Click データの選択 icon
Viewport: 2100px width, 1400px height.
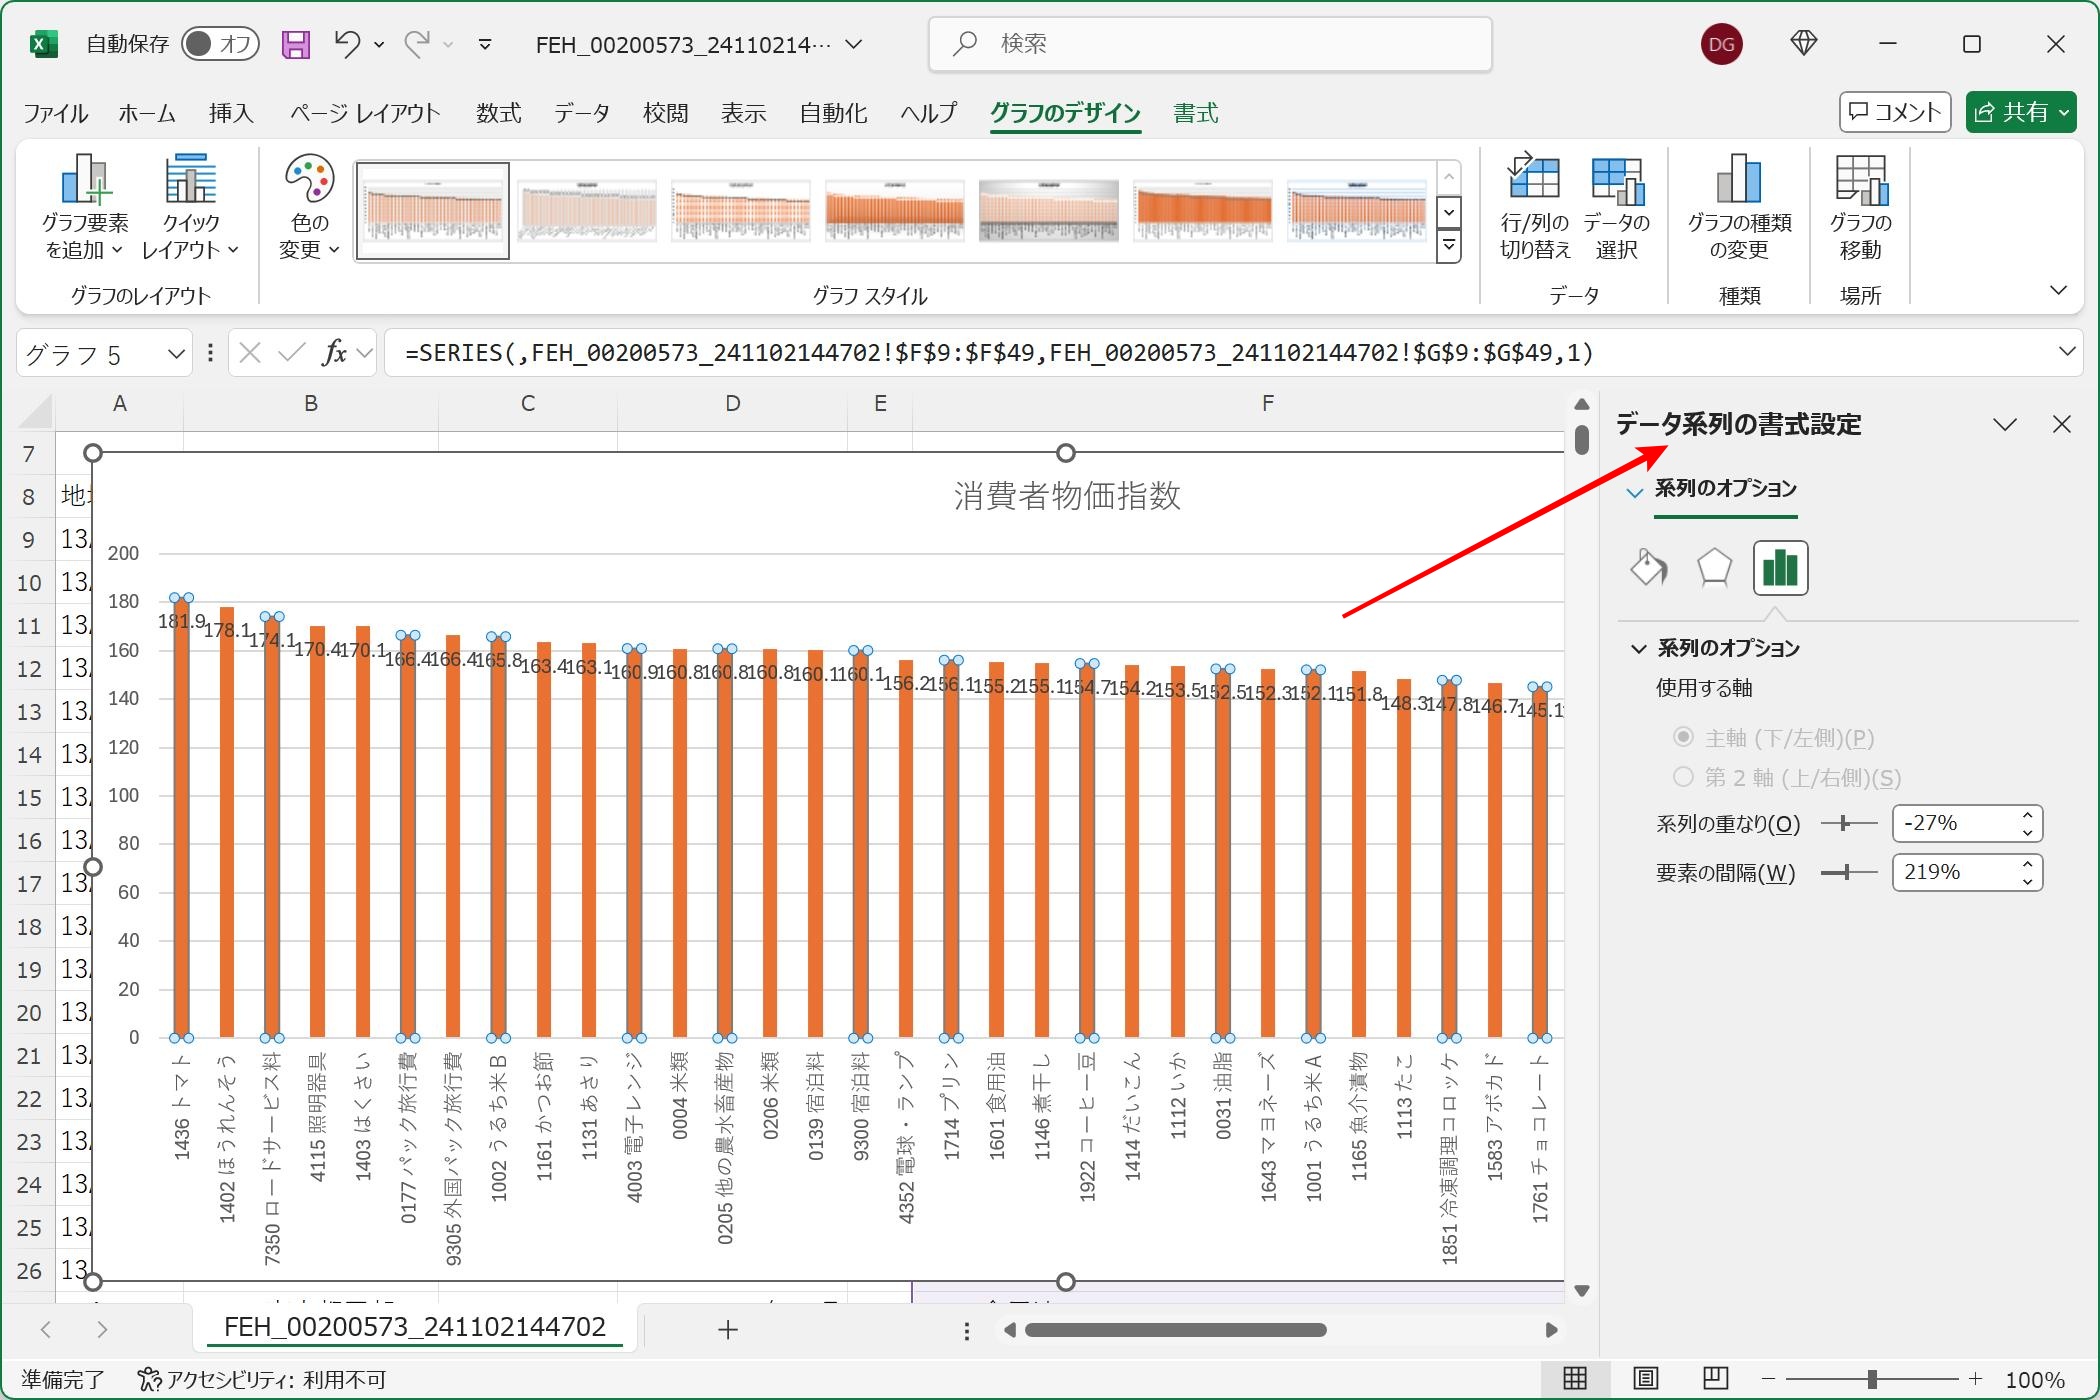pos(1617,207)
